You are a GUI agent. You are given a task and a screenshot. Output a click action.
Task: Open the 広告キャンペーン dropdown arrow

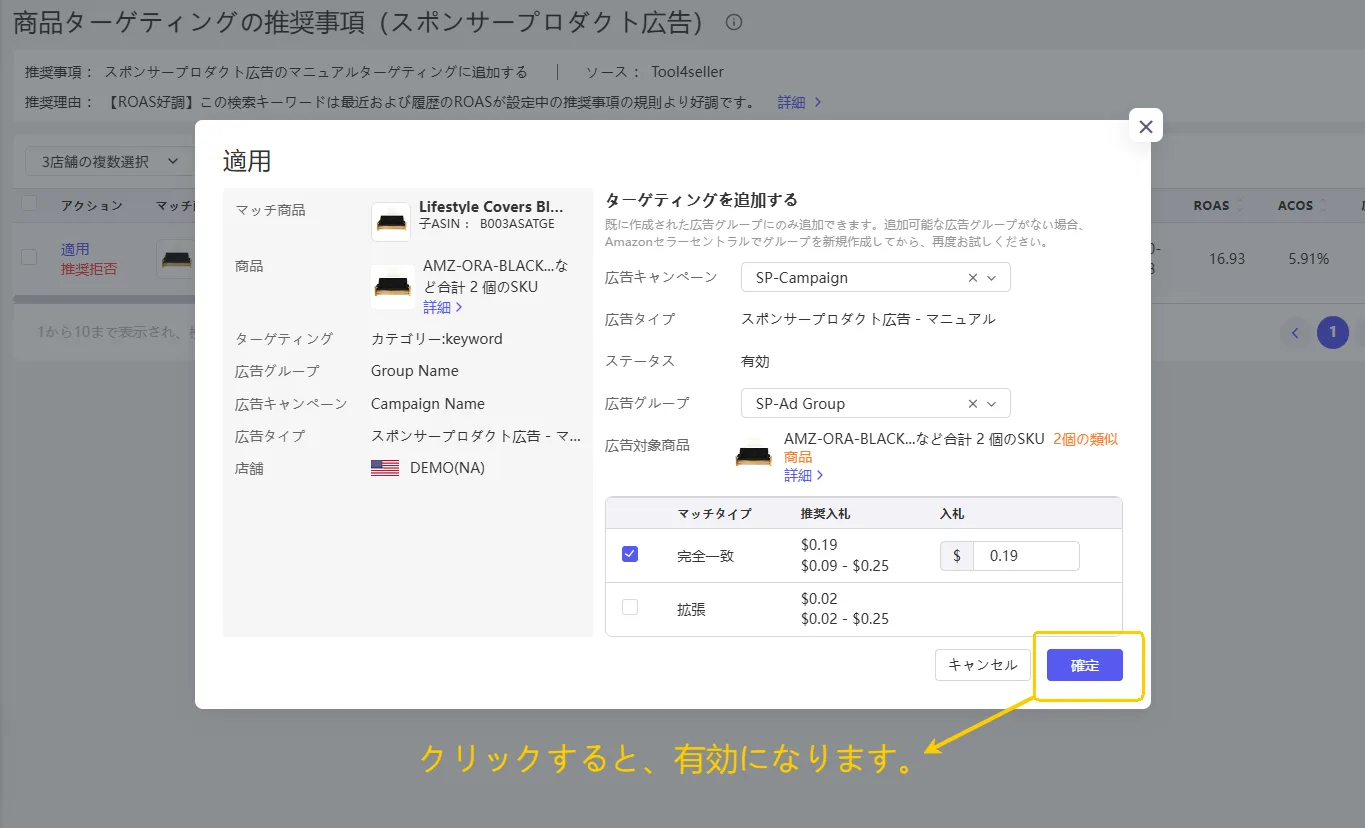(992, 278)
